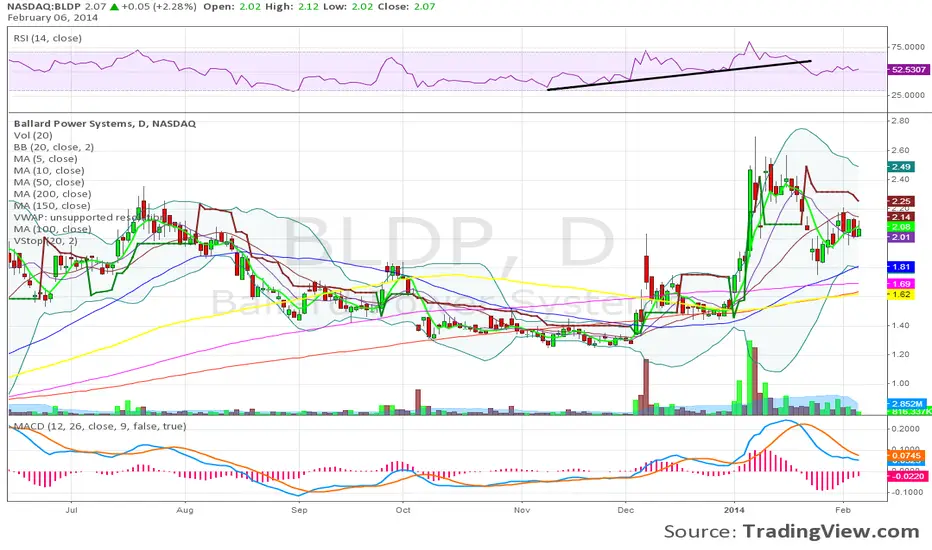Screen dimensions: 932x550
Task: Click the 52.5307 RSI value tag
Action: tap(908, 70)
